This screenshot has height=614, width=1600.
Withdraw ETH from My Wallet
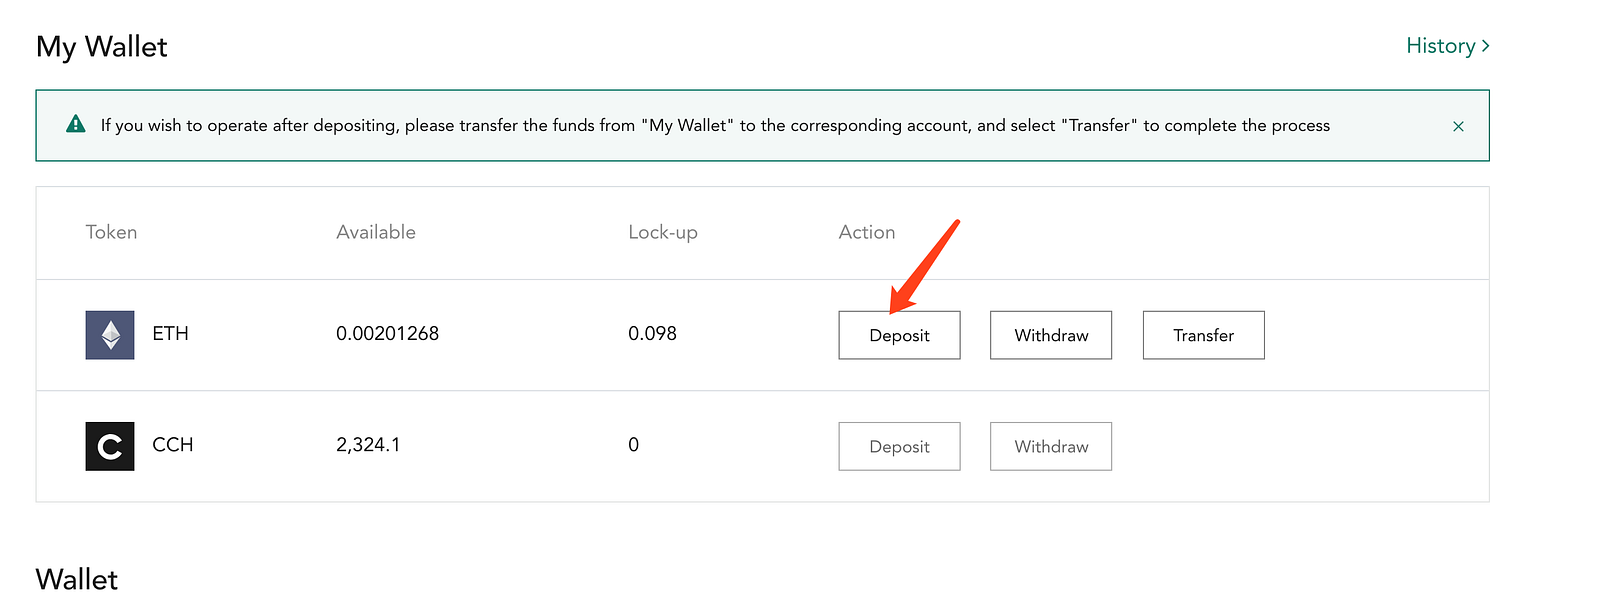[1051, 335]
